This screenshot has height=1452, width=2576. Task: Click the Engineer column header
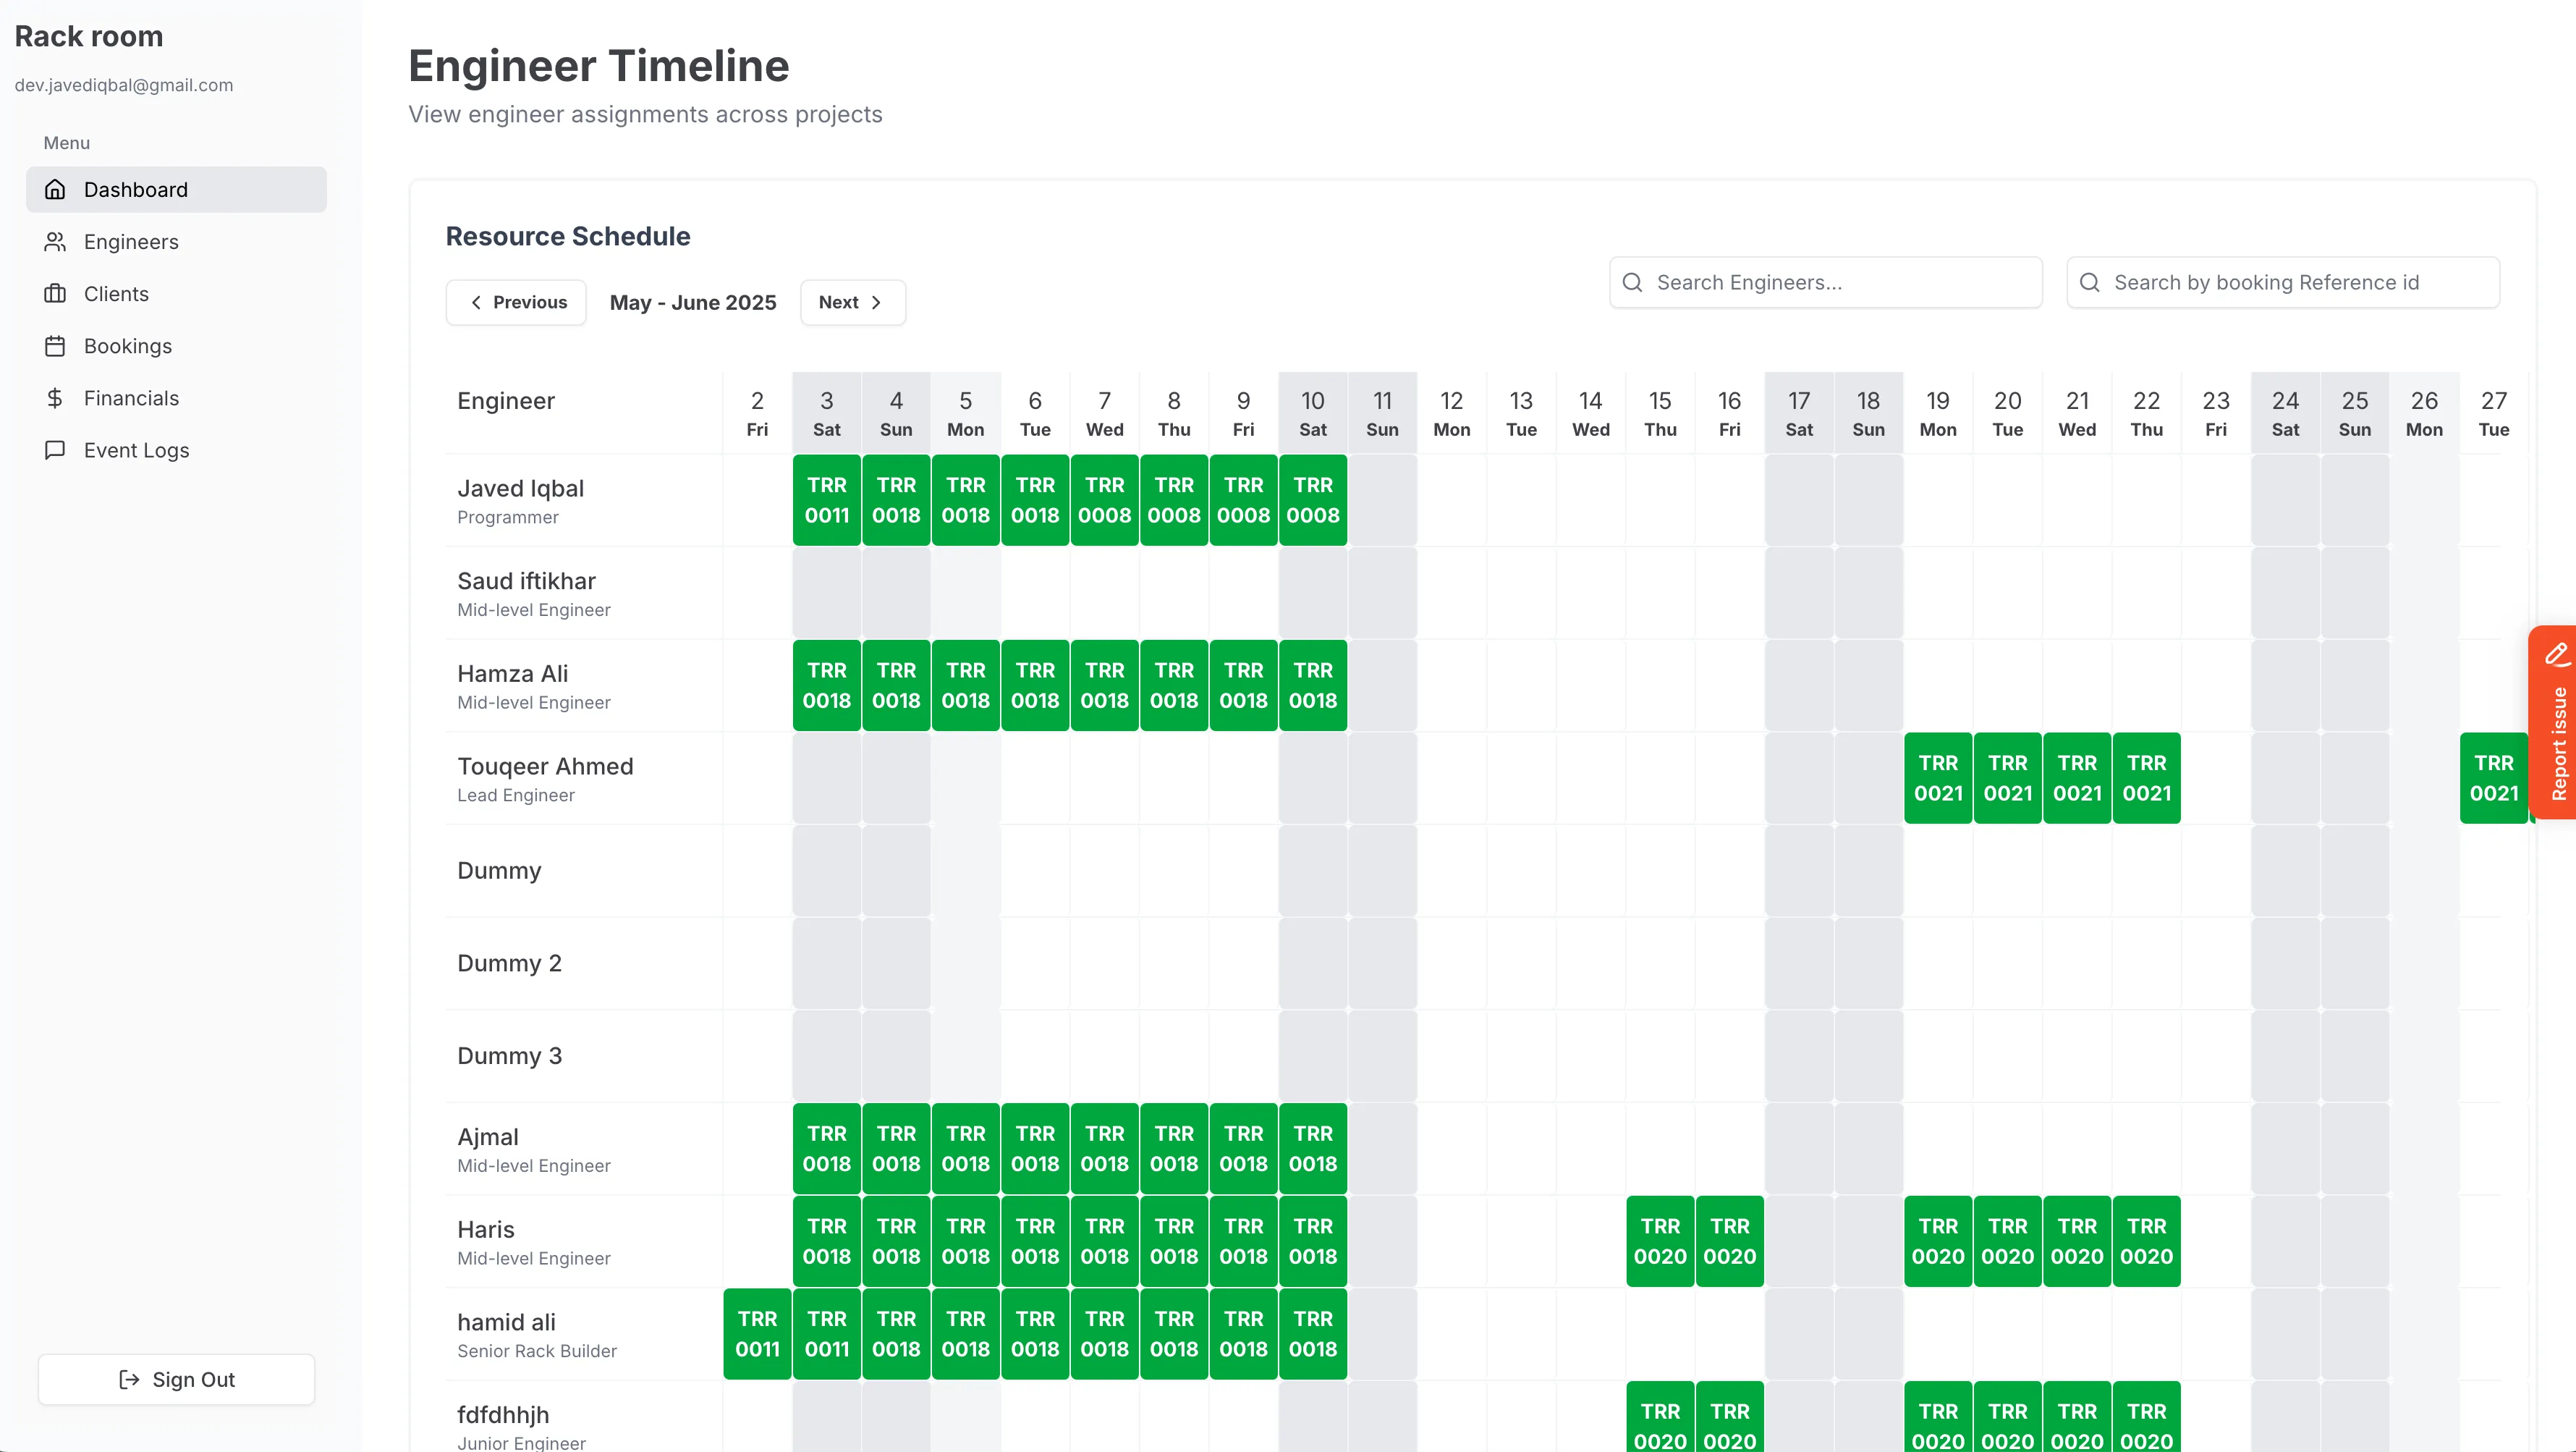point(506,401)
